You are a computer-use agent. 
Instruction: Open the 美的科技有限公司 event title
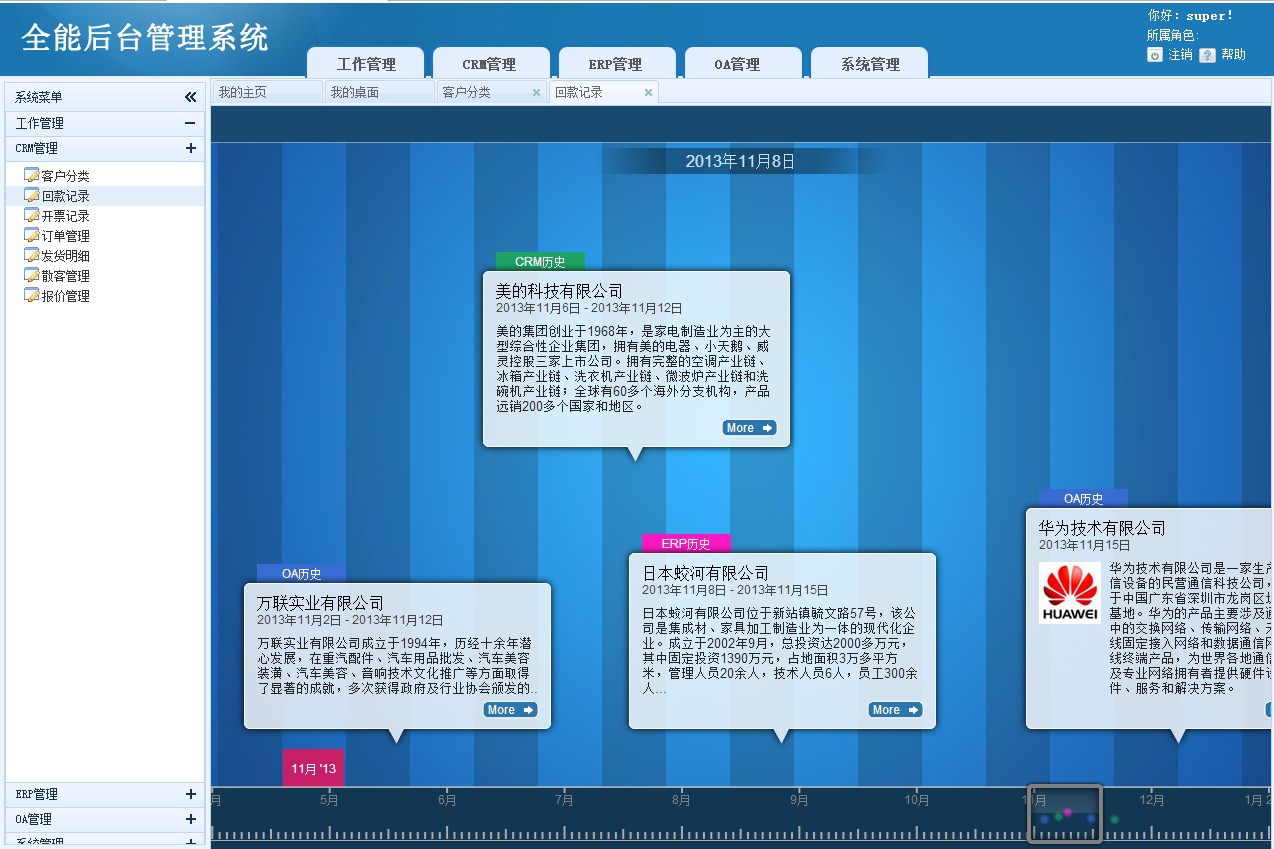tap(559, 291)
